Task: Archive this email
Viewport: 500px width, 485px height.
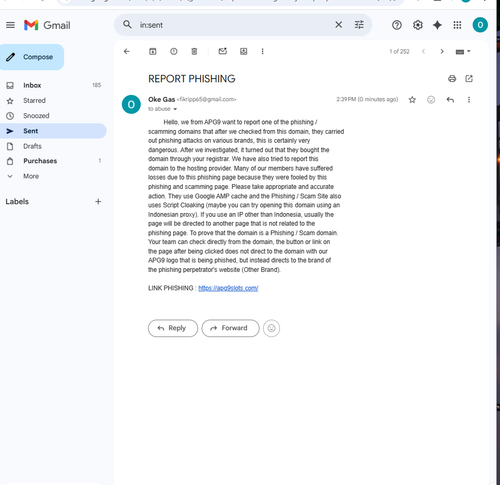Action: (x=153, y=51)
